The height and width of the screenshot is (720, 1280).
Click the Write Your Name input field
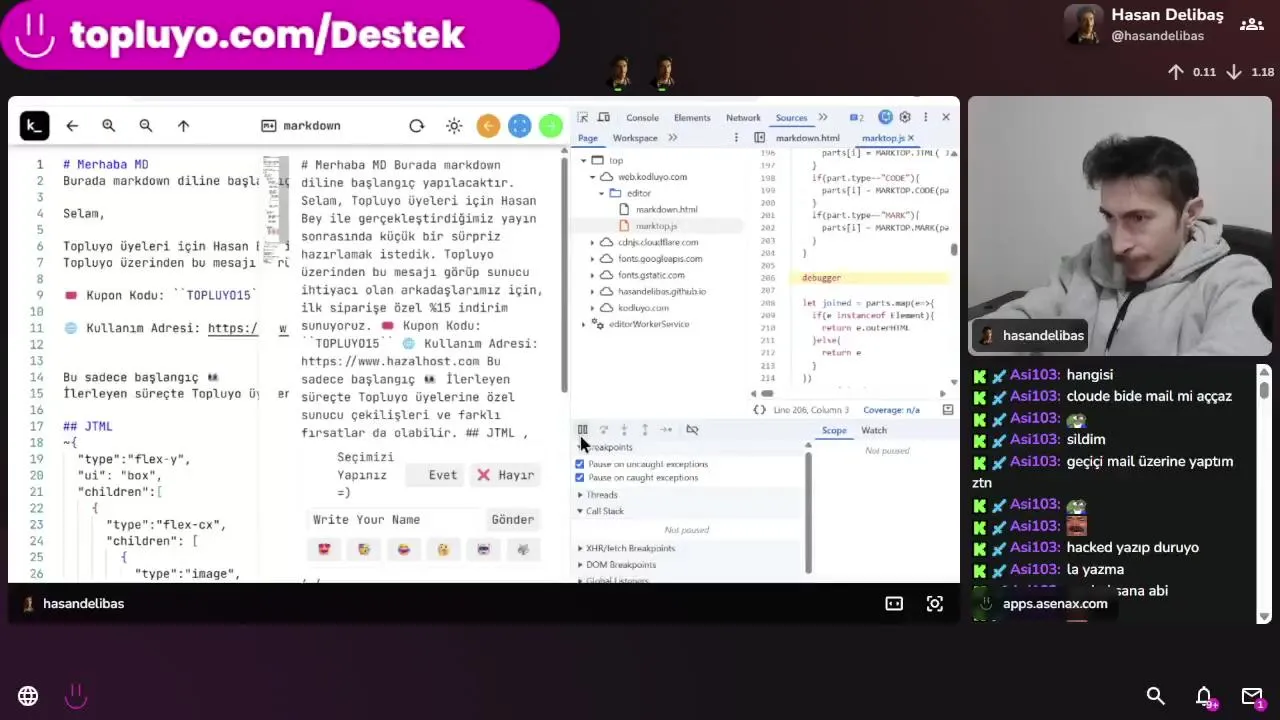pyautogui.click(x=395, y=520)
